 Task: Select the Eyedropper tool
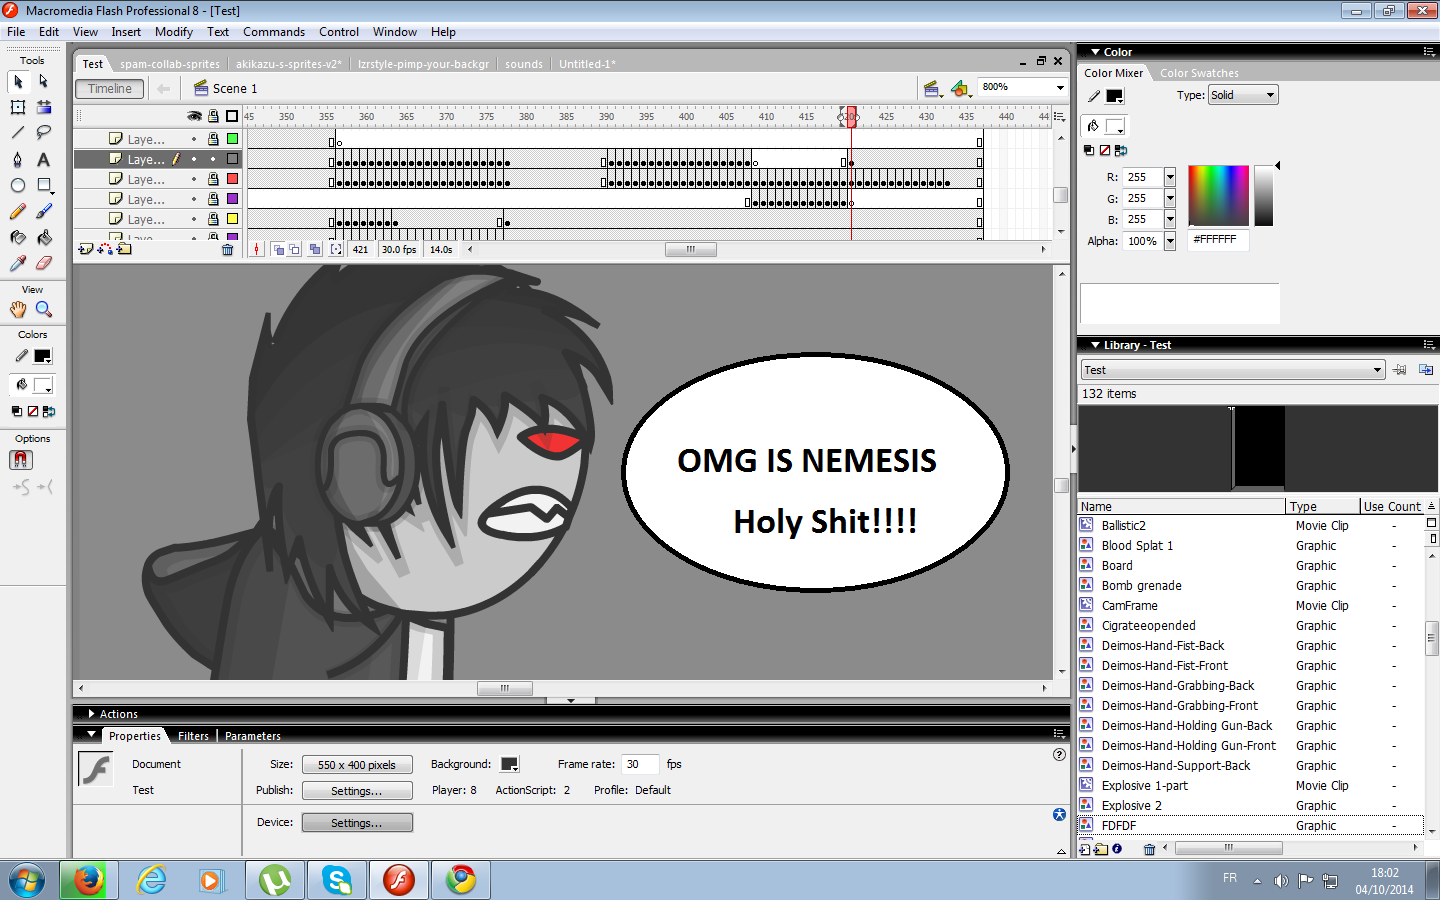click(18, 263)
